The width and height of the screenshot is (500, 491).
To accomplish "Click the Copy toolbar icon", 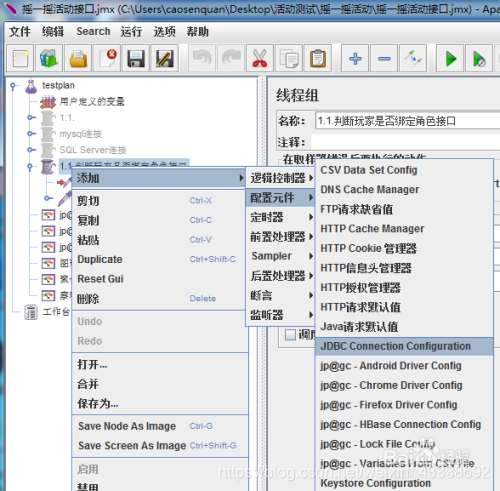I will [x=289, y=59].
